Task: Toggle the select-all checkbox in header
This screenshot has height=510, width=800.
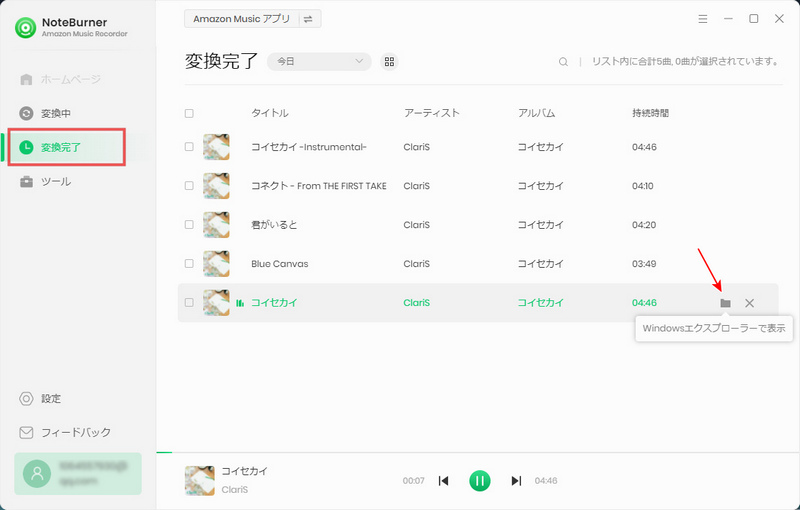Action: 189,113
